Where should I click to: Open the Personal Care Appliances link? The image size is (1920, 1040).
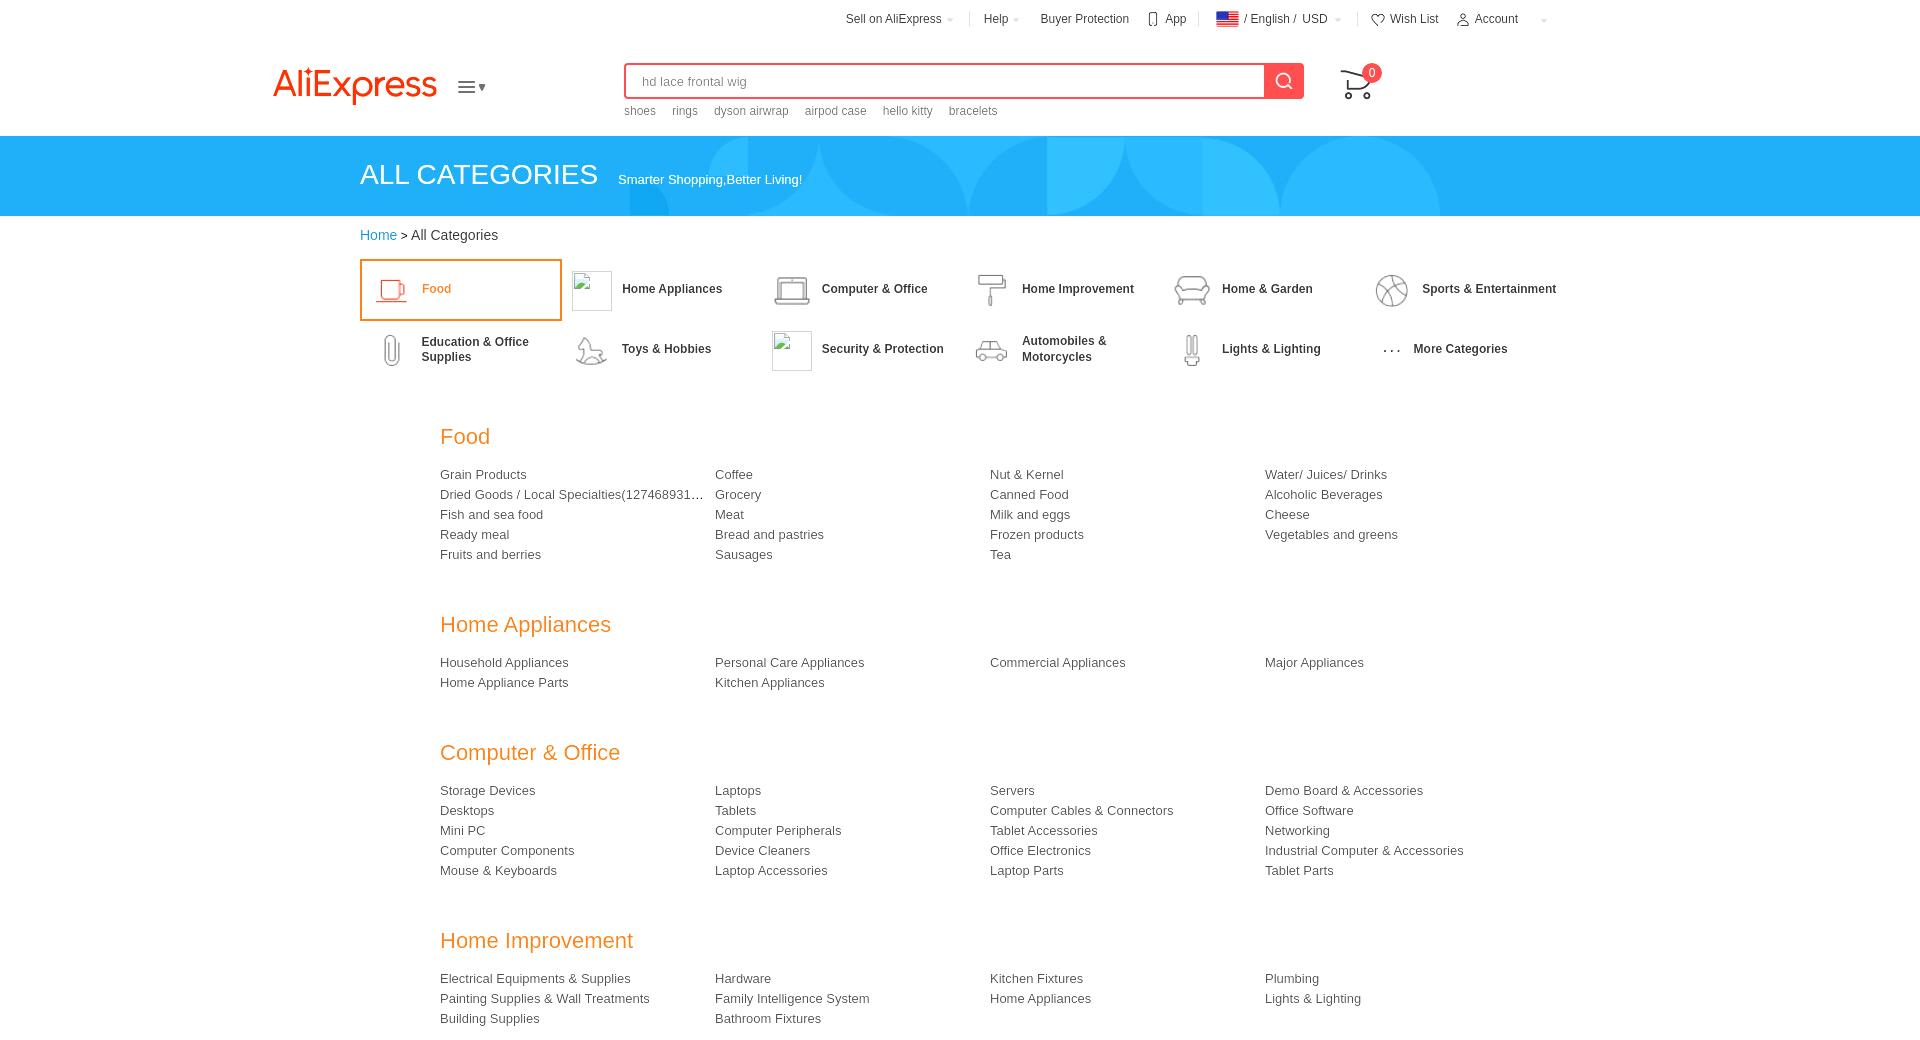[x=789, y=663]
